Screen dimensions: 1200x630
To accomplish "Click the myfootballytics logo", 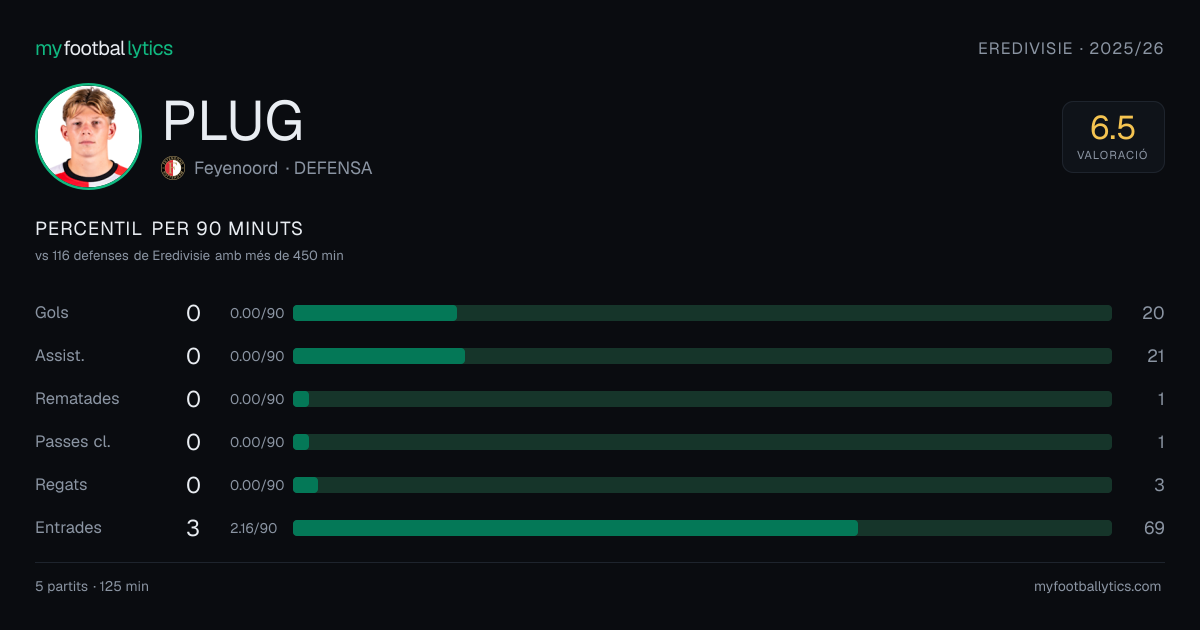I will [x=104, y=48].
